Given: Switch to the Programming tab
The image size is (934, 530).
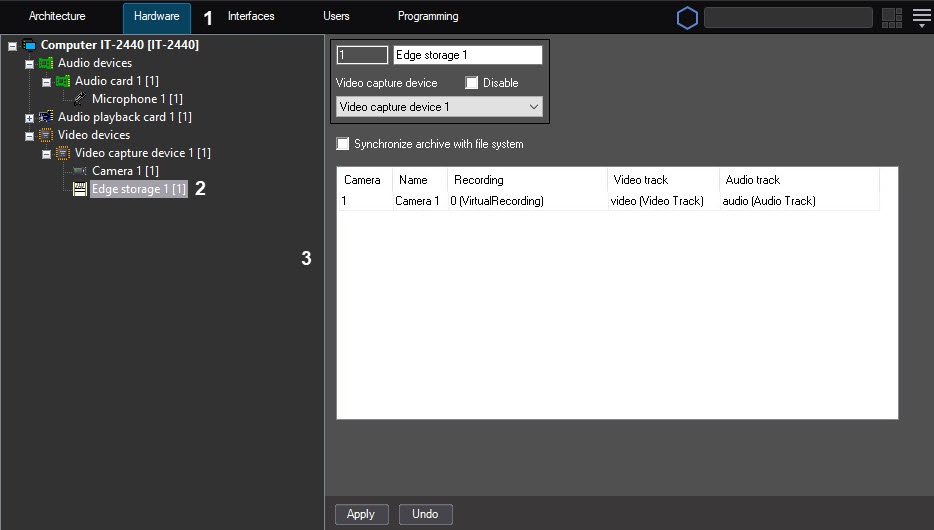Looking at the screenshot, I should (x=428, y=16).
